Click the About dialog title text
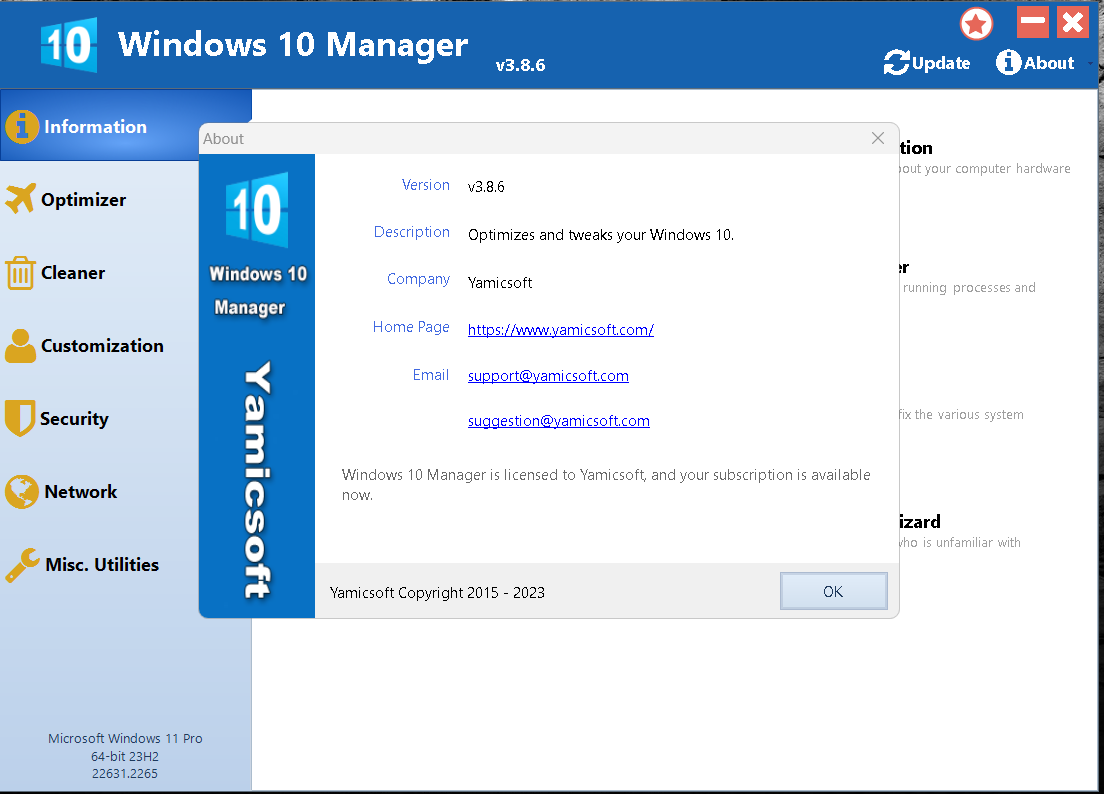The height and width of the screenshot is (794, 1104). point(223,139)
